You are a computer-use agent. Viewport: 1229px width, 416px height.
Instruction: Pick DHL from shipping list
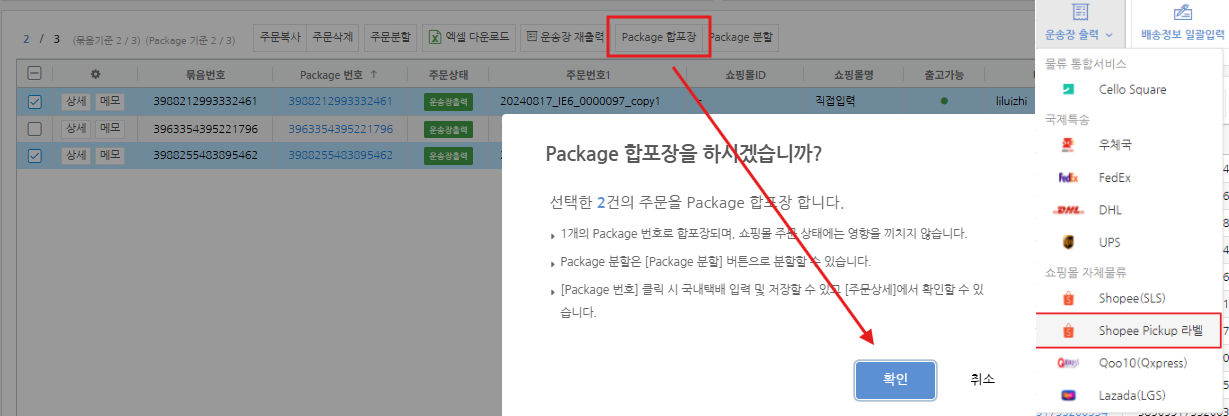tap(1111, 210)
